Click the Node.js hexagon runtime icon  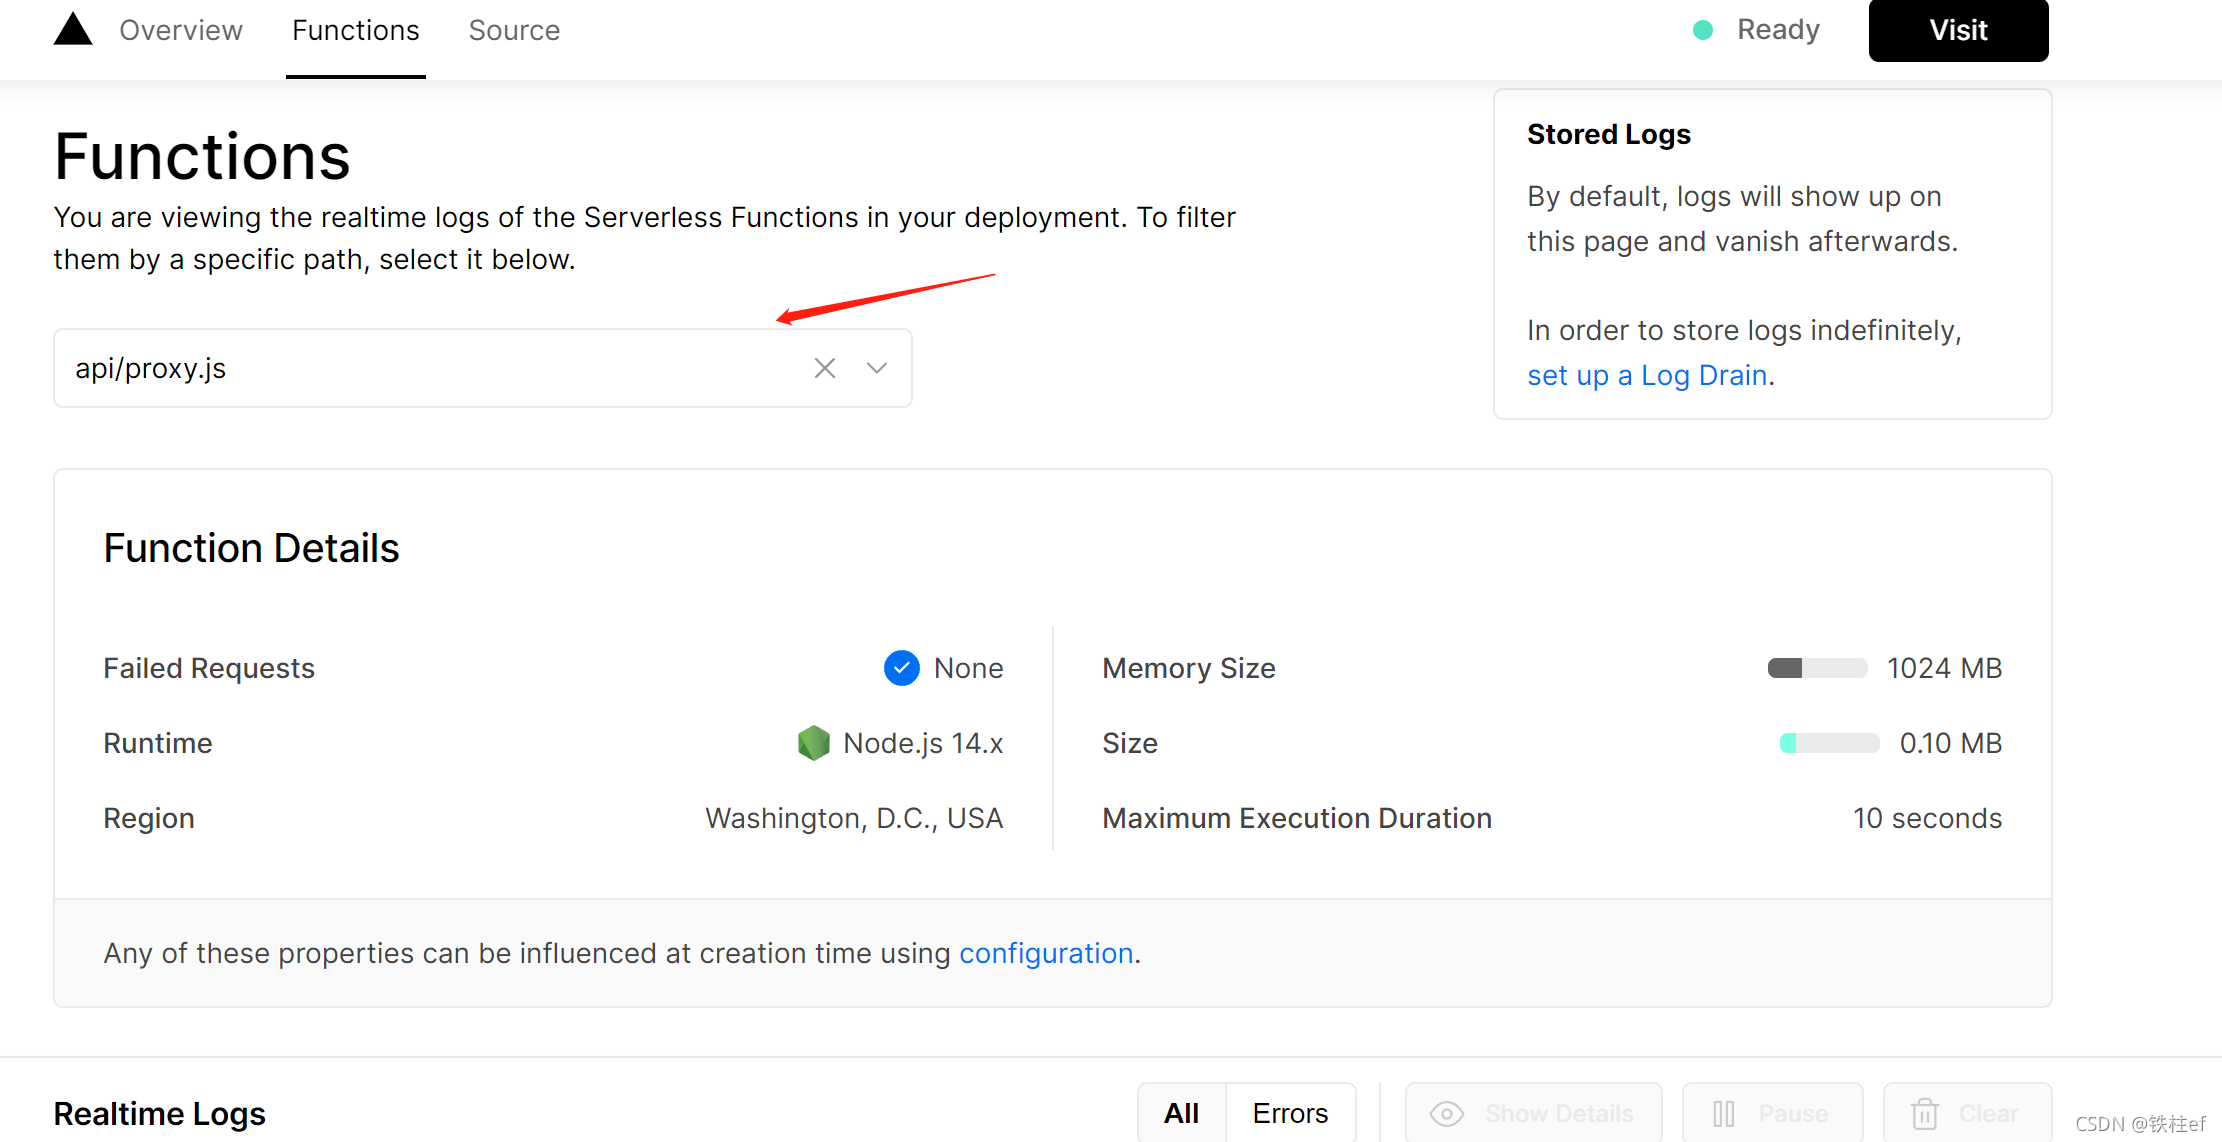[813, 743]
